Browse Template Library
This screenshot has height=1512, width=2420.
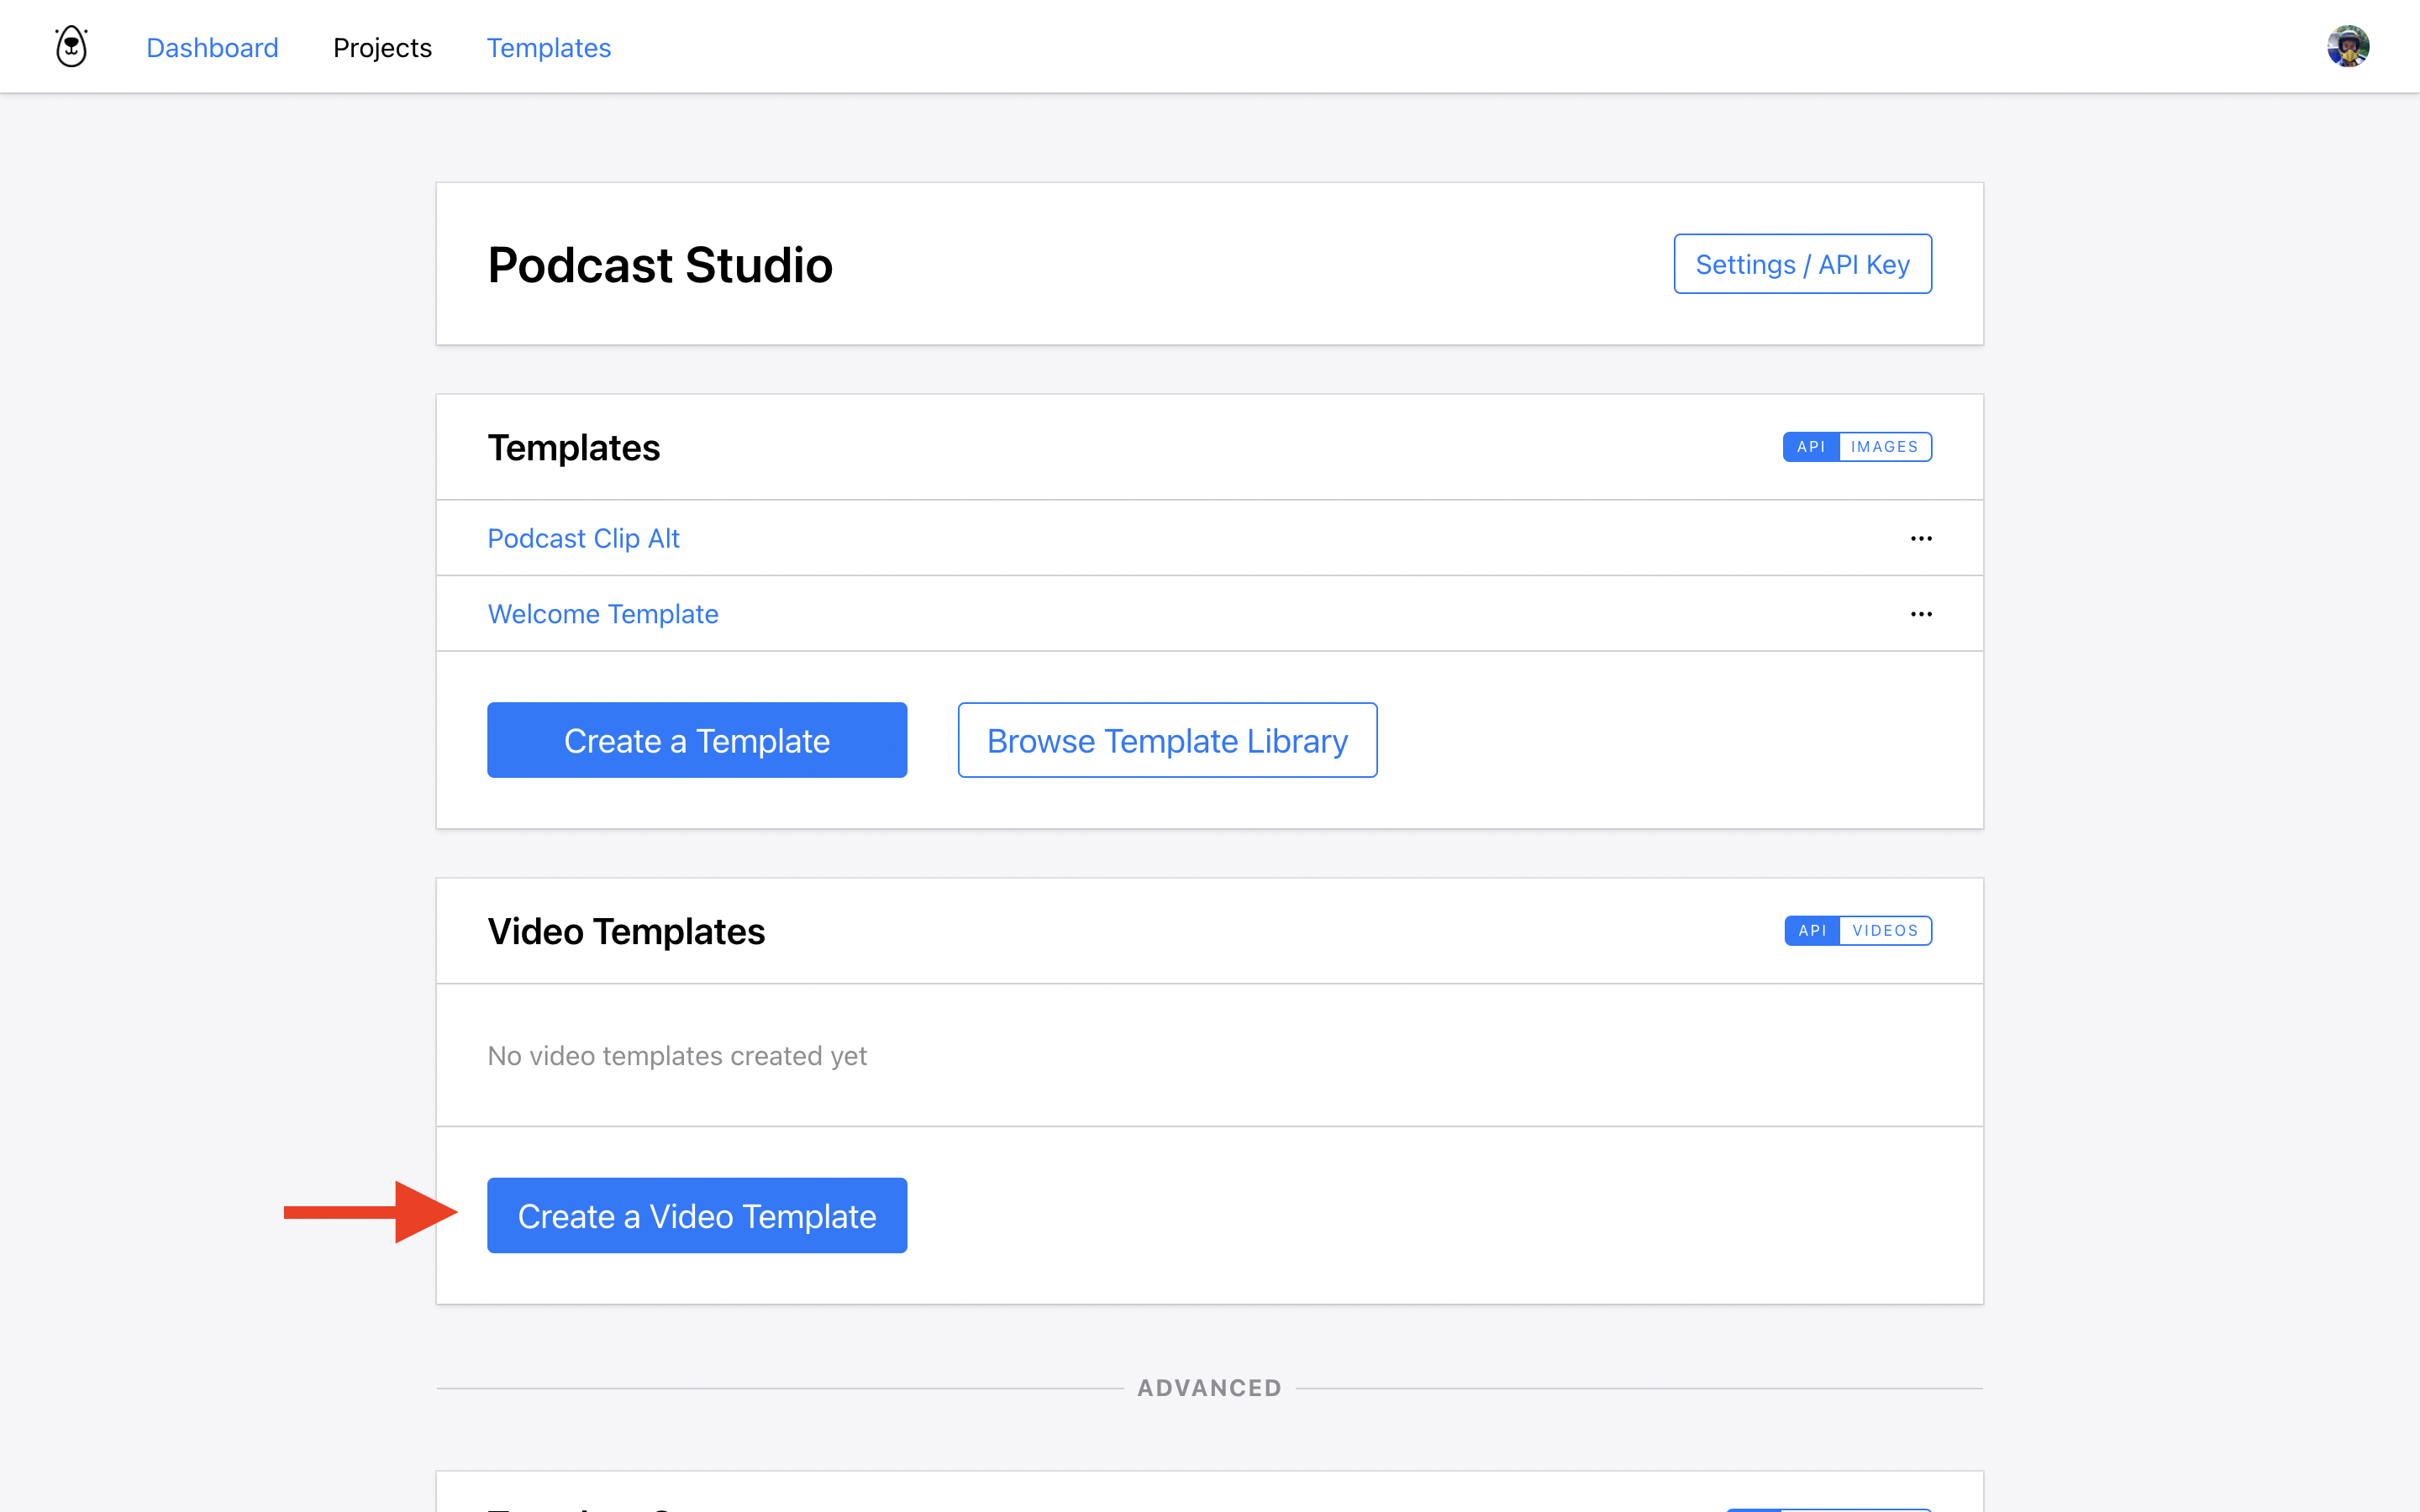point(1167,741)
